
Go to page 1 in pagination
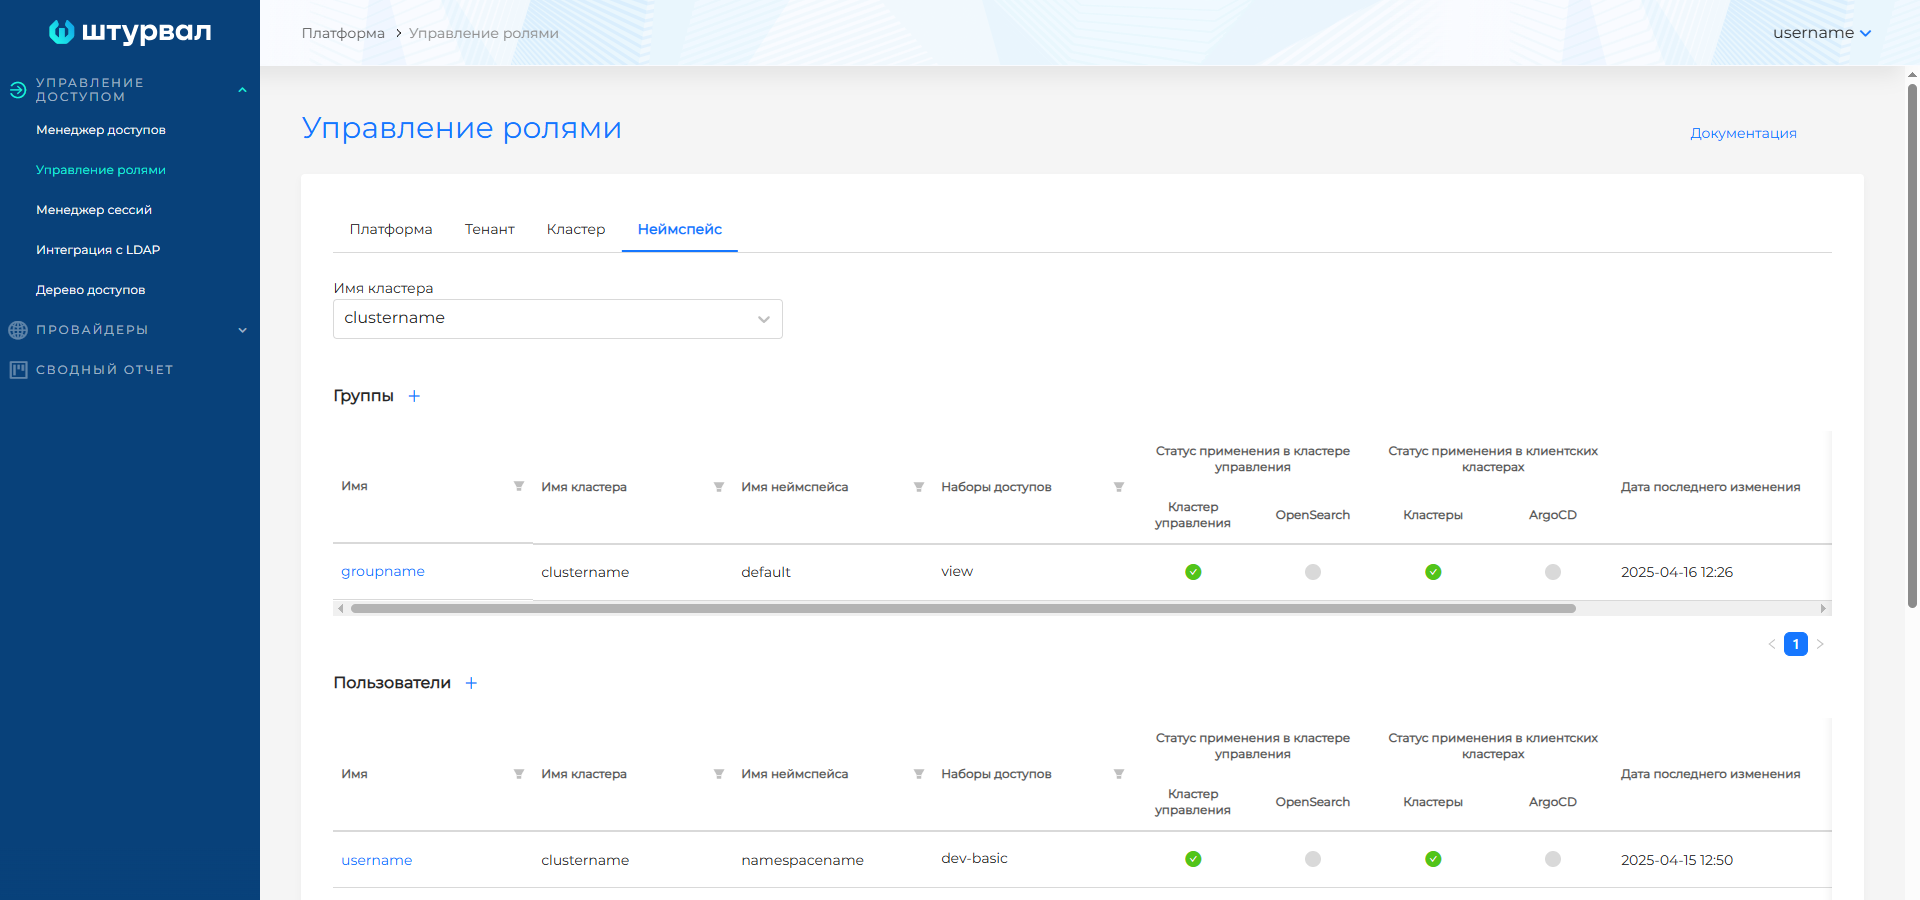pos(1795,644)
